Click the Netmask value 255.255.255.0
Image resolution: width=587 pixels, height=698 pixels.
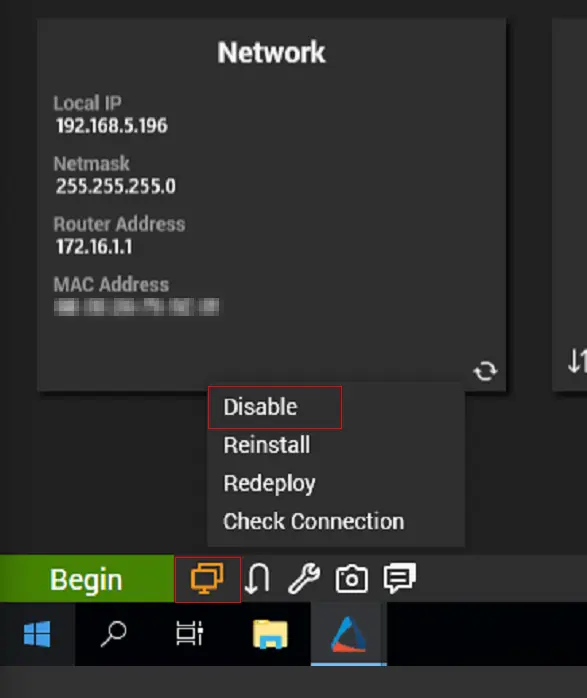click(x=116, y=186)
